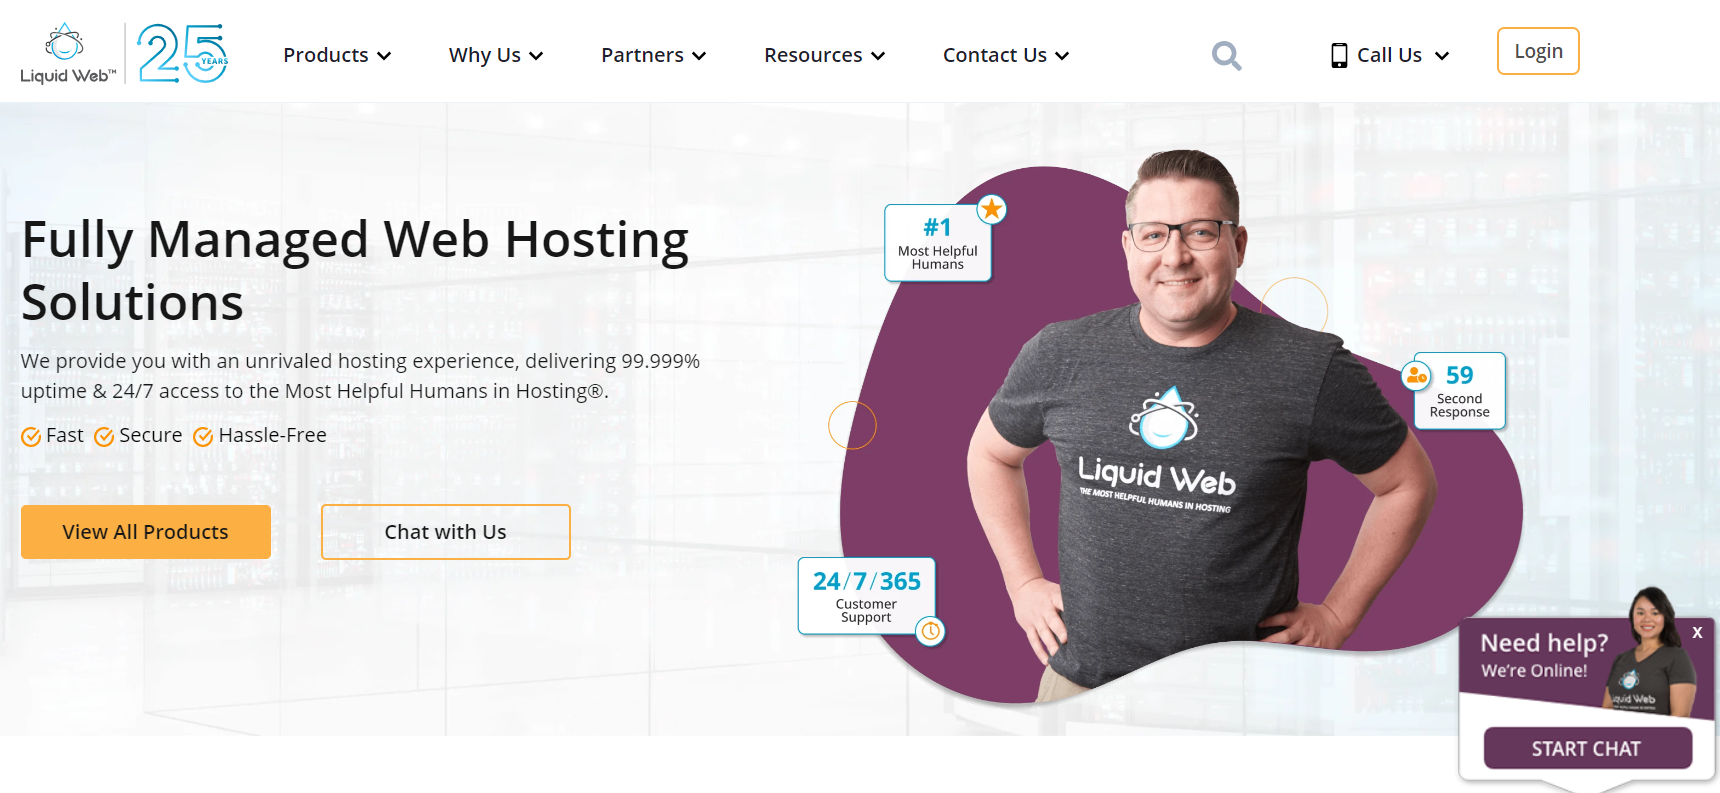Screen dimensions: 1720x793
Task: Click the Chat with Us button
Action: pos(446,532)
